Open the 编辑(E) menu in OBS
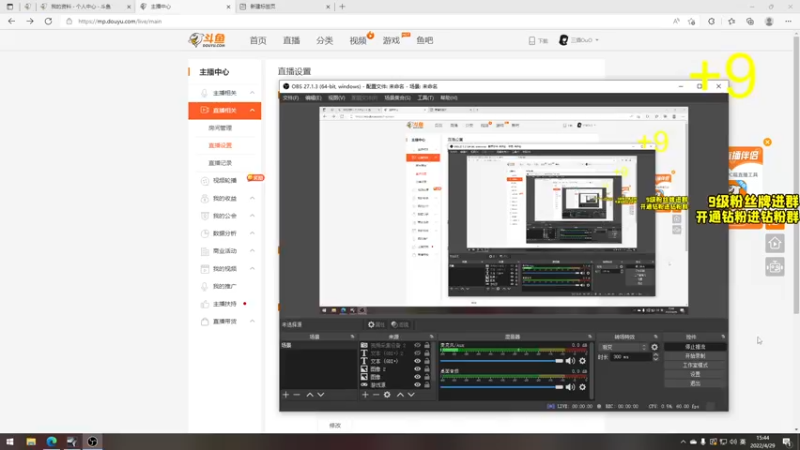The image size is (800, 450). pyautogui.click(x=313, y=97)
